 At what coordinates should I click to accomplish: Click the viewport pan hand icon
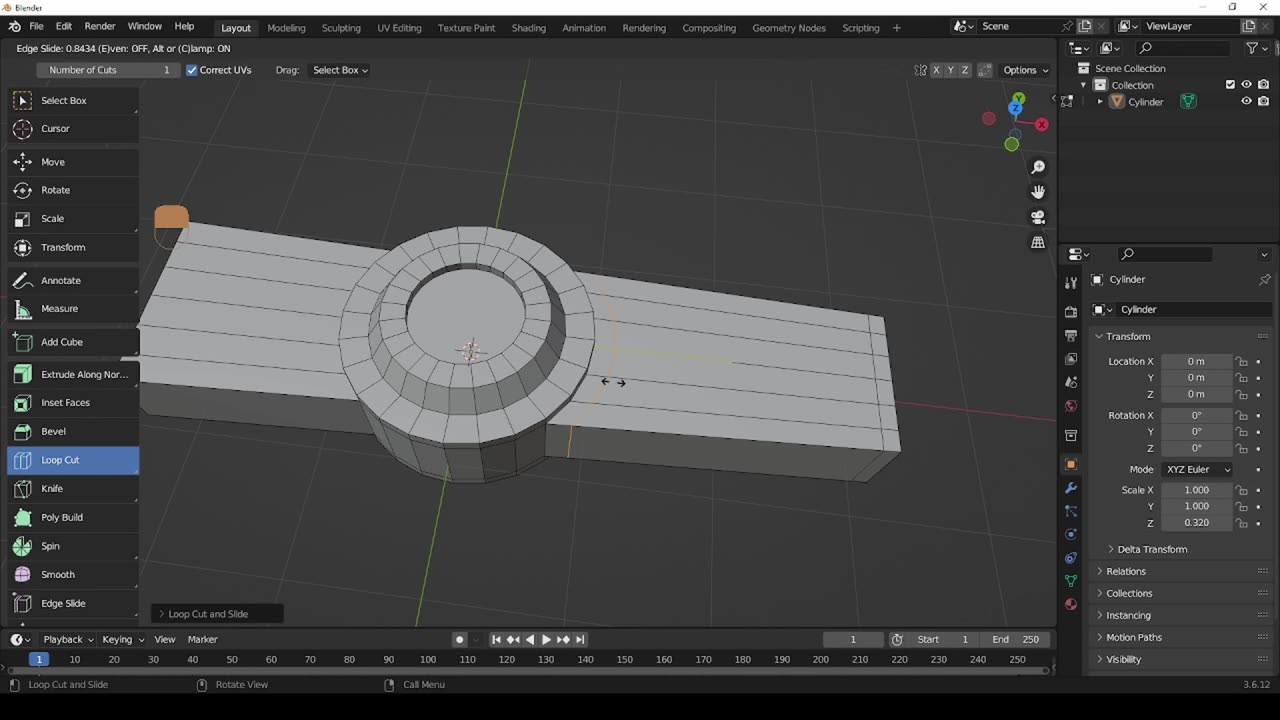tap(1038, 192)
